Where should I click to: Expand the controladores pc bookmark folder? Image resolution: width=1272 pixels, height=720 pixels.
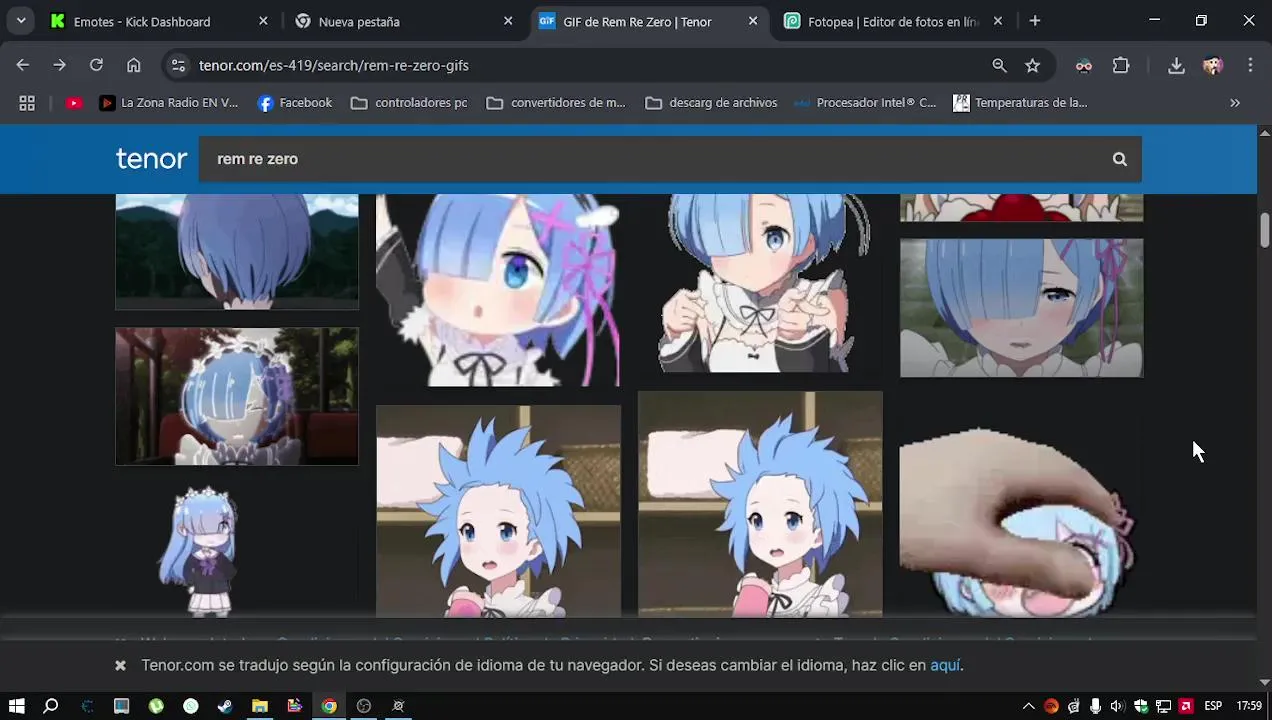(409, 103)
